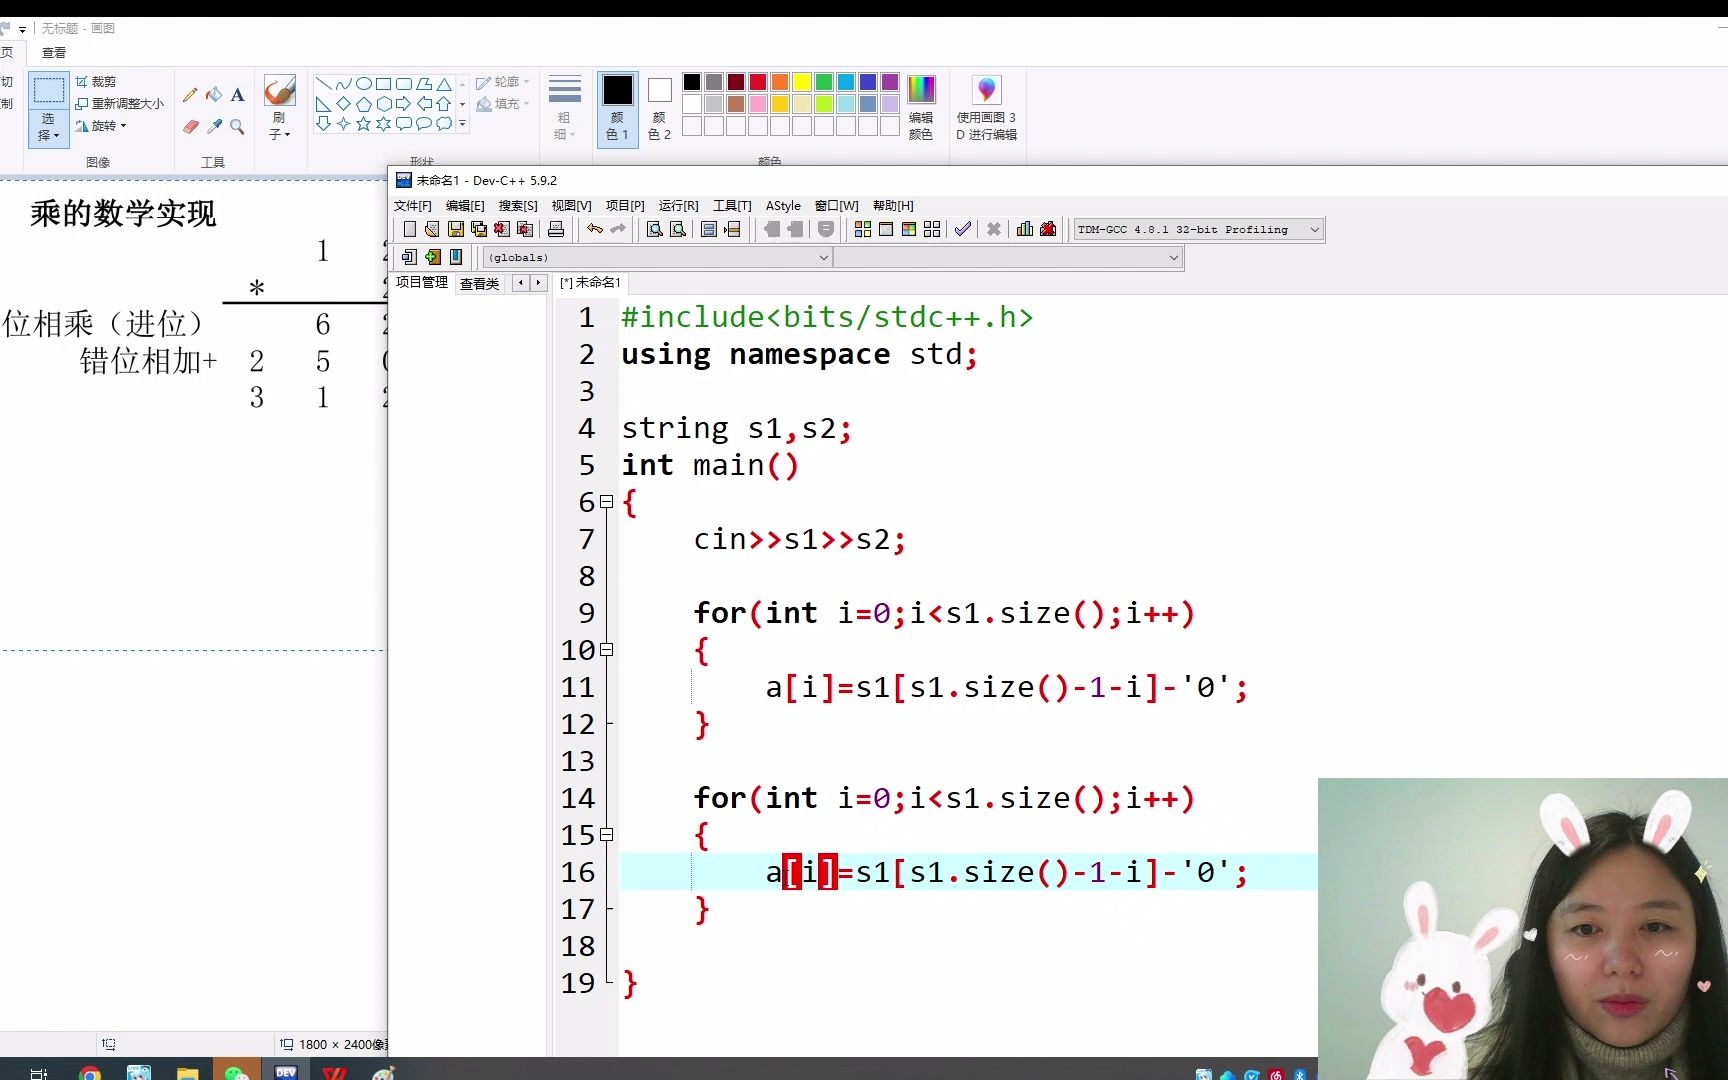The height and width of the screenshot is (1080, 1728).
Task: Click the Syntax Check checkmark icon
Action: (963, 229)
